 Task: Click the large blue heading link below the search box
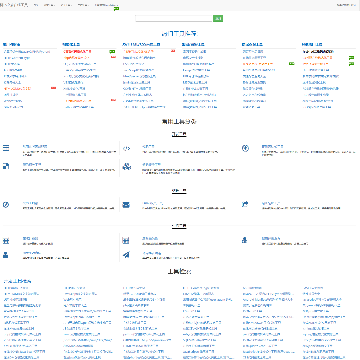coord(180,34)
